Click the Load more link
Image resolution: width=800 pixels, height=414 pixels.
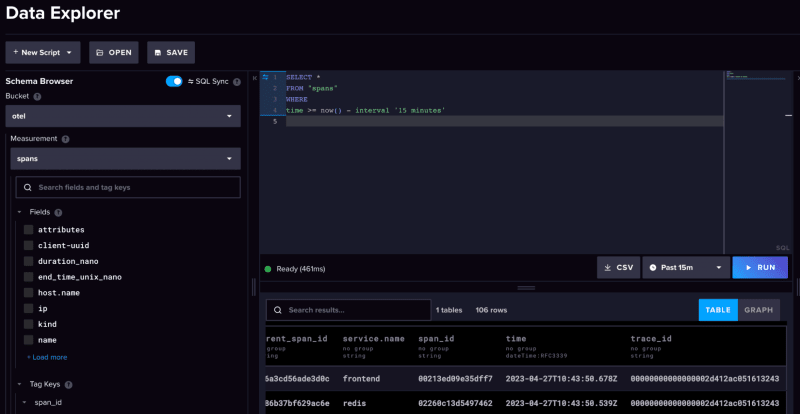click(x=47, y=357)
